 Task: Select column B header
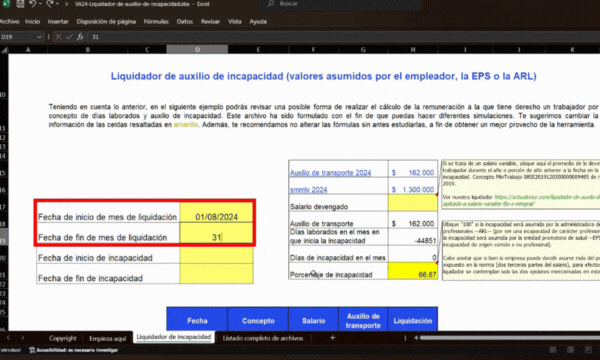pos(87,50)
